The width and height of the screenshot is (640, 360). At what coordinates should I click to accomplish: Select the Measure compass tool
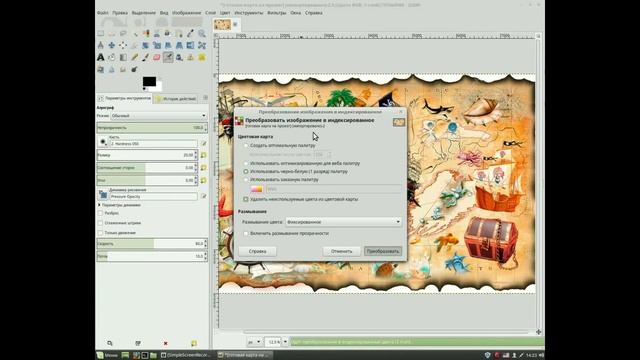(100, 45)
